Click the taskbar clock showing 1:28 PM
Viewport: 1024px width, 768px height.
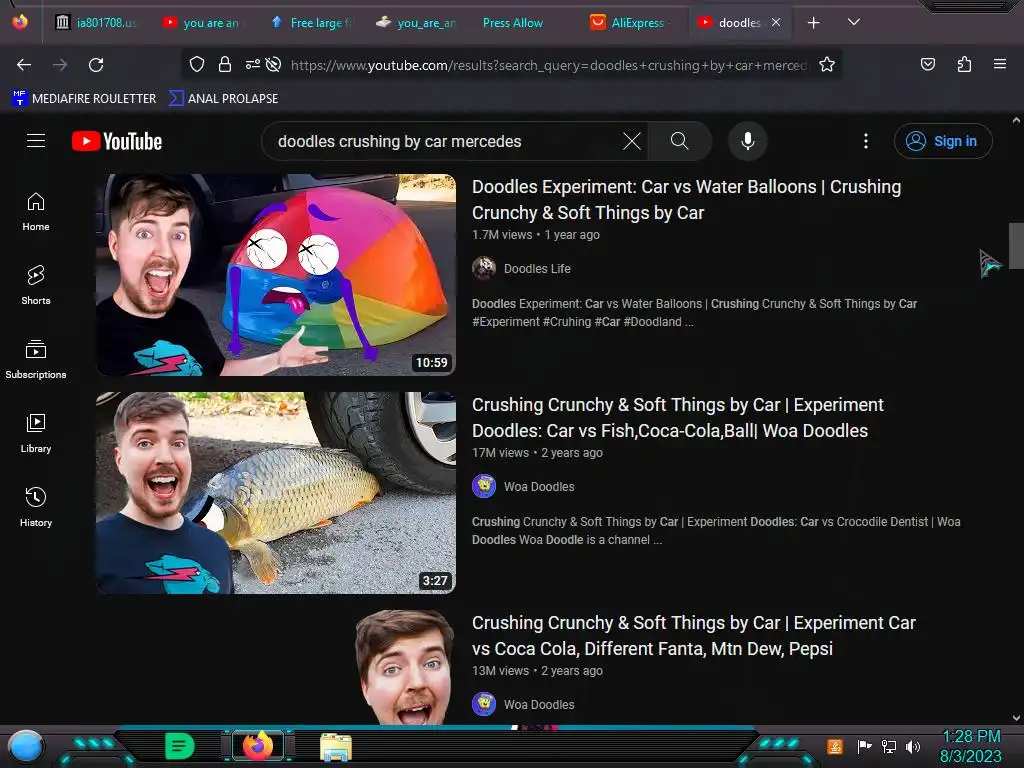tap(971, 746)
